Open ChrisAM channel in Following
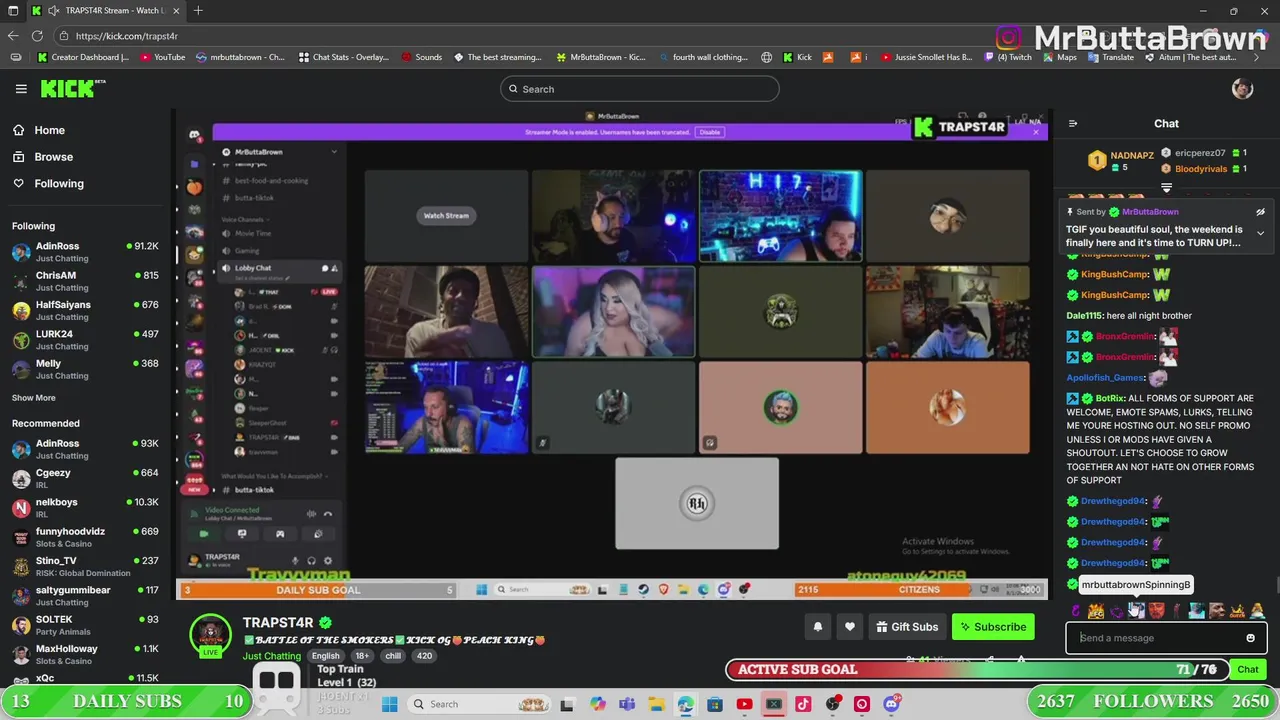 click(85, 281)
